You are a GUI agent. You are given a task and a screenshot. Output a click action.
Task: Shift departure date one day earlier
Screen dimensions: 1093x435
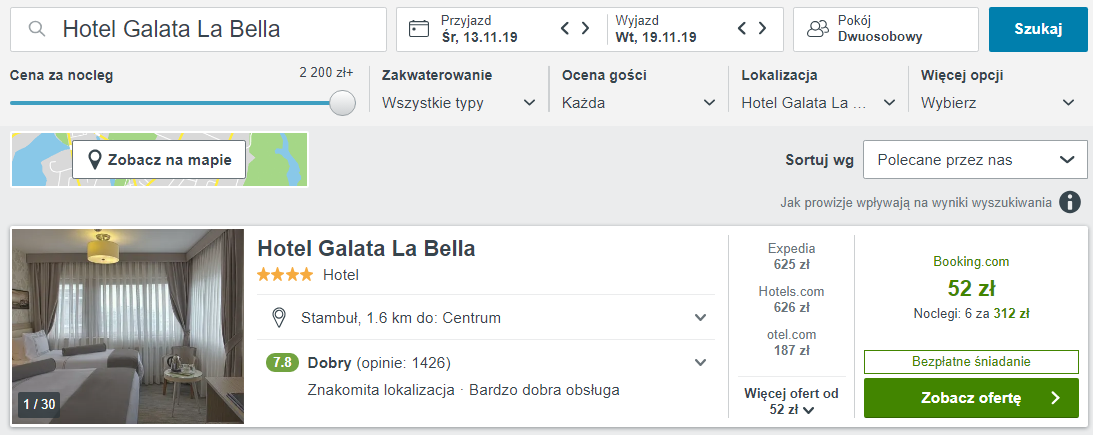coord(742,29)
